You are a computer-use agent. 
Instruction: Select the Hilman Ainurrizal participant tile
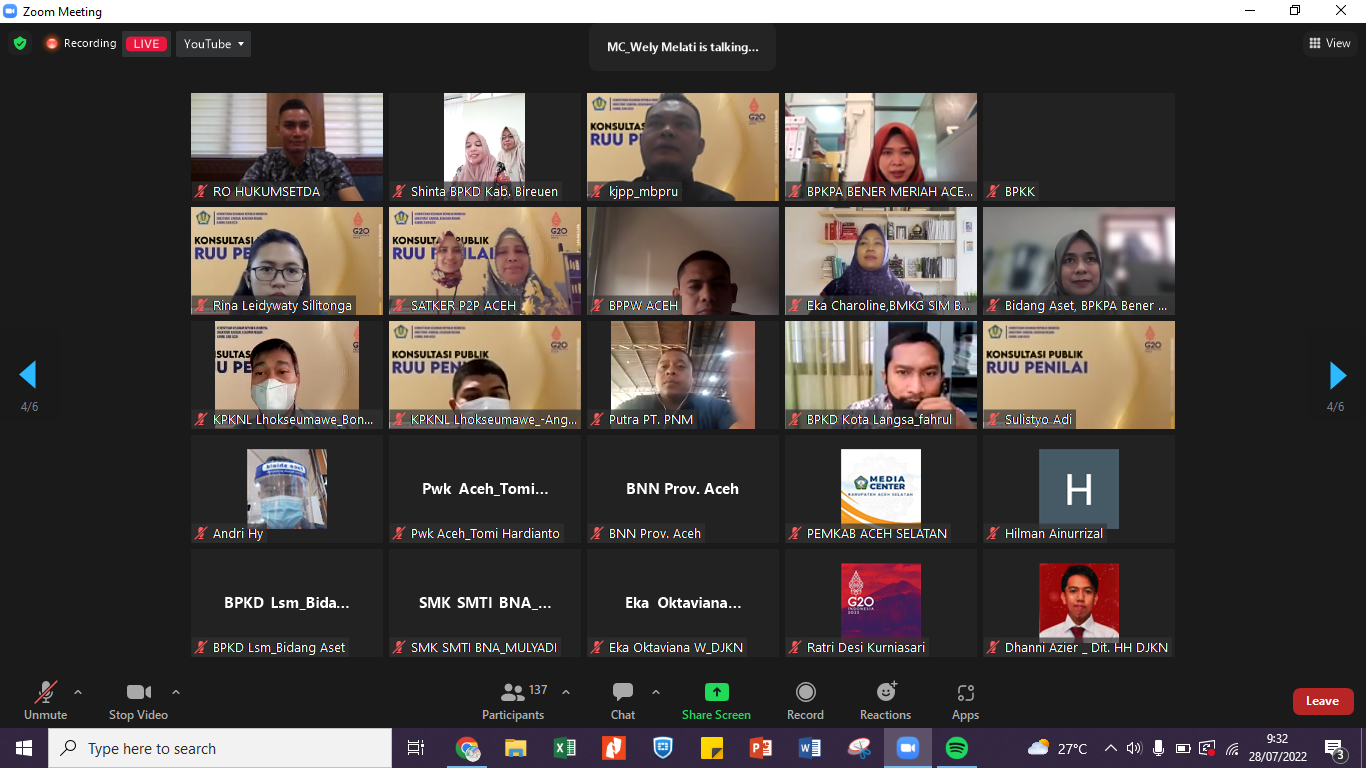(1078, 489)
